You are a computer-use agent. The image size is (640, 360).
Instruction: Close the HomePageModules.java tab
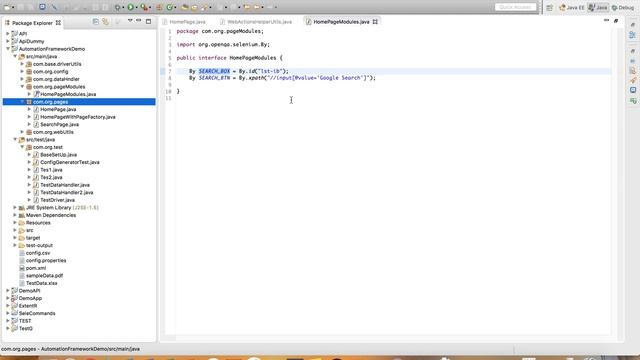(x=375, y=22)
